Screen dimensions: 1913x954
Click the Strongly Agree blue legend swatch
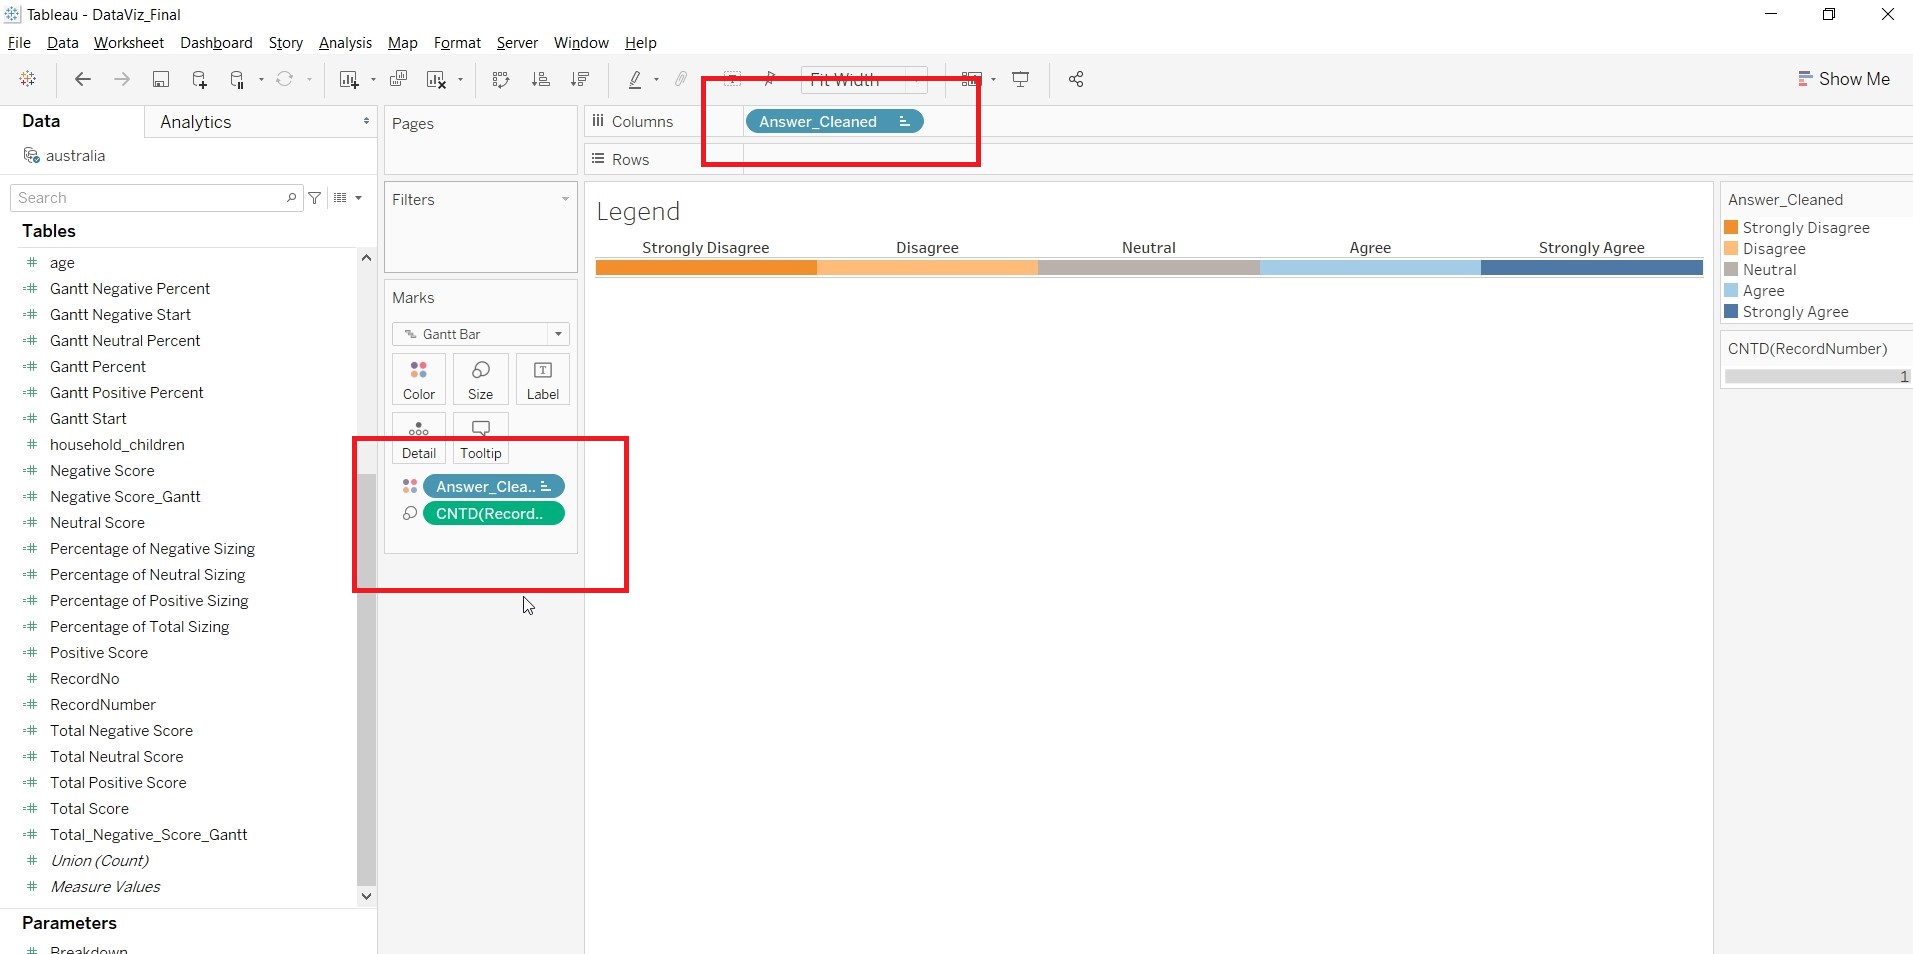point(1731,312)
